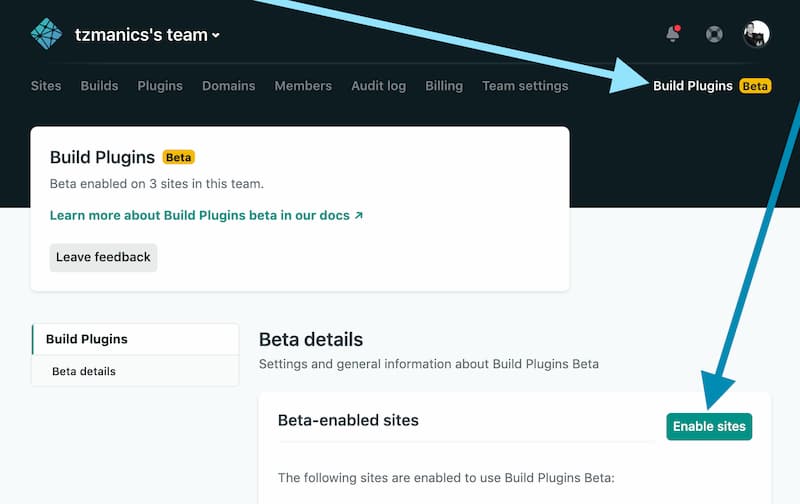Select Build Plugins in the left sidebar
The height and width of the screenshot is (504, 800).
tap(87, 339)
